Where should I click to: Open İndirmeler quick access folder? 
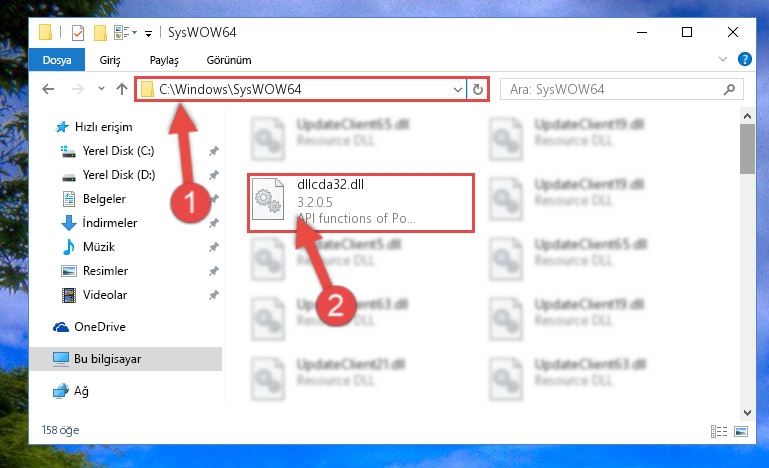coord(109,223)
